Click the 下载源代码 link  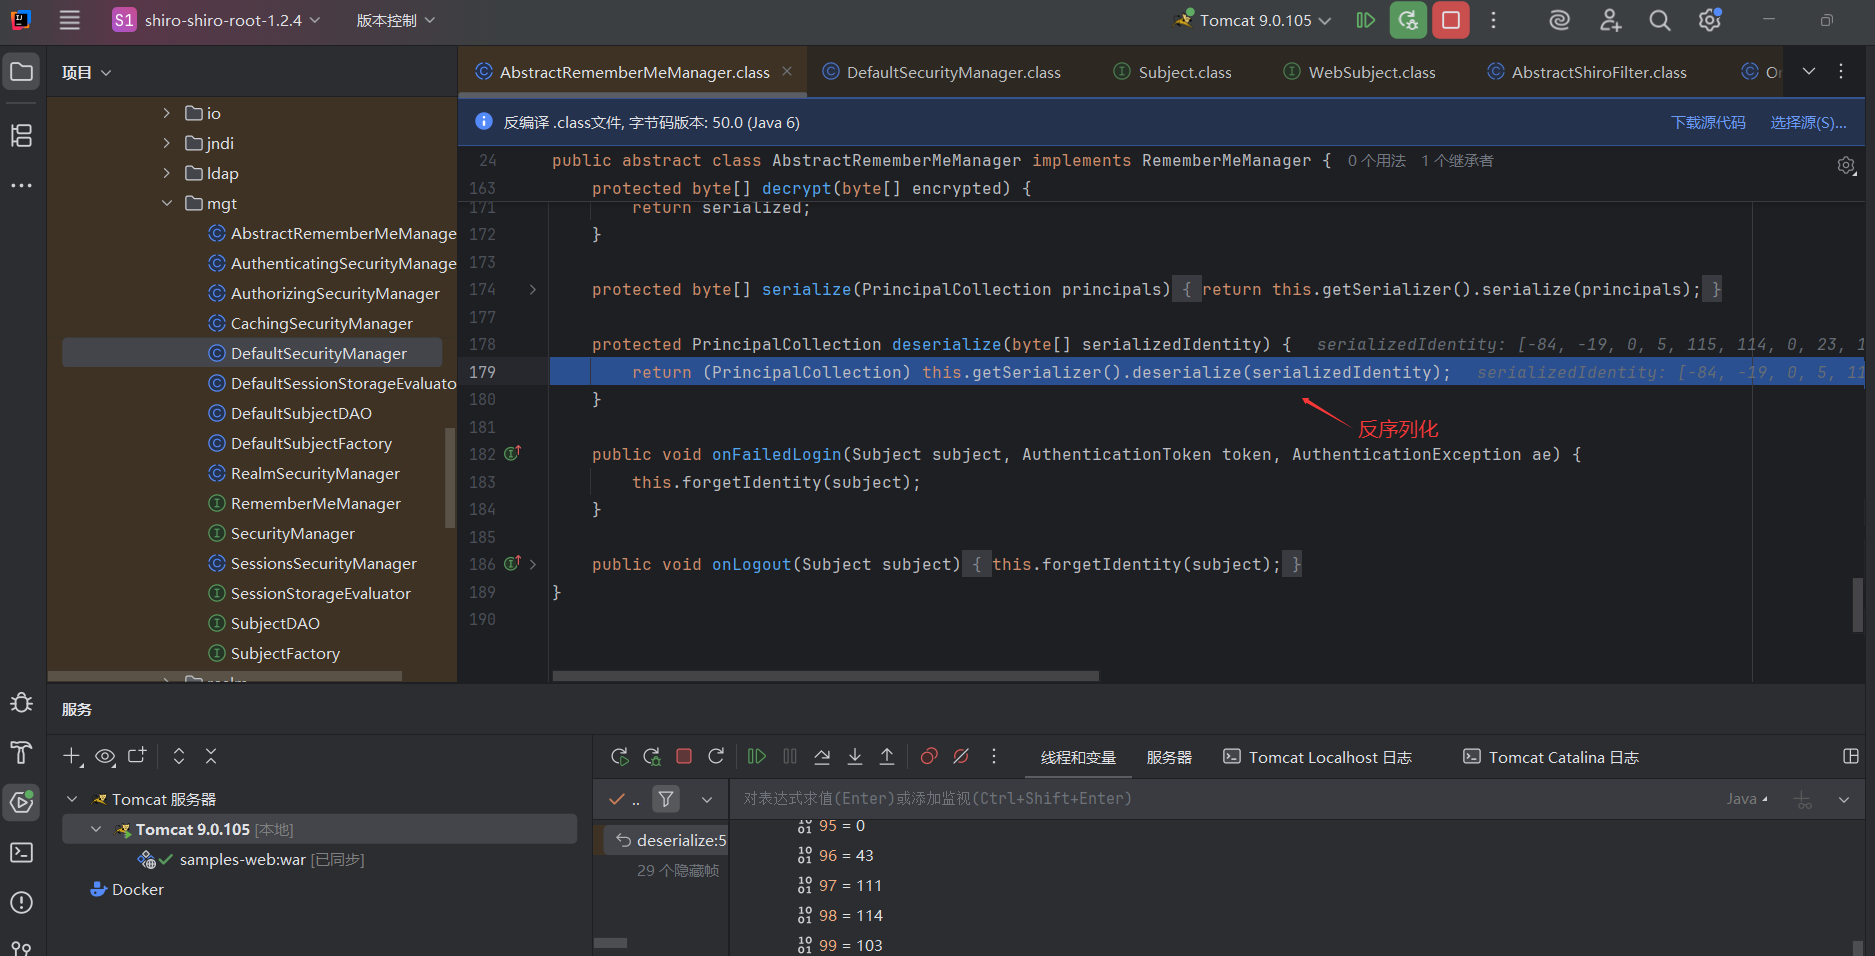(1708, 123)
